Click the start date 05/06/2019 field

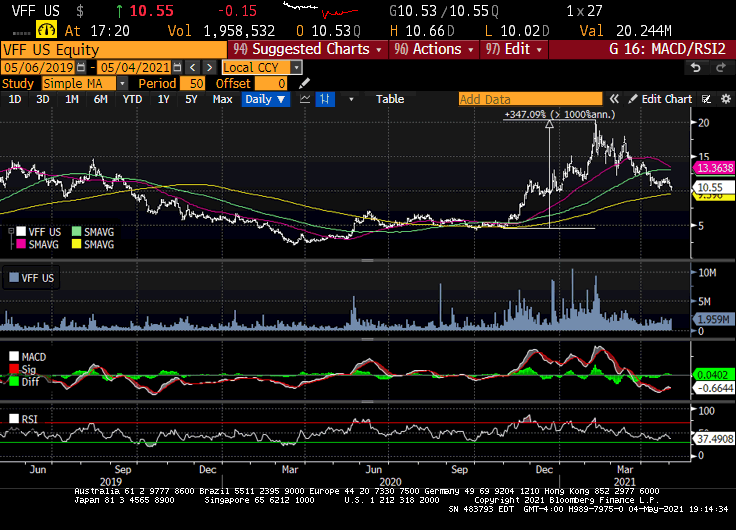tap(38, 68)
